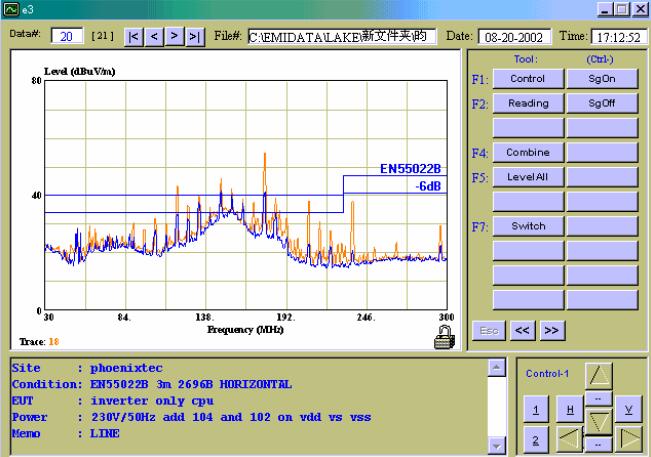This screenshot has width=651, height=457.
Task: Minimize the e3 window
Action: tap(604, 9)
